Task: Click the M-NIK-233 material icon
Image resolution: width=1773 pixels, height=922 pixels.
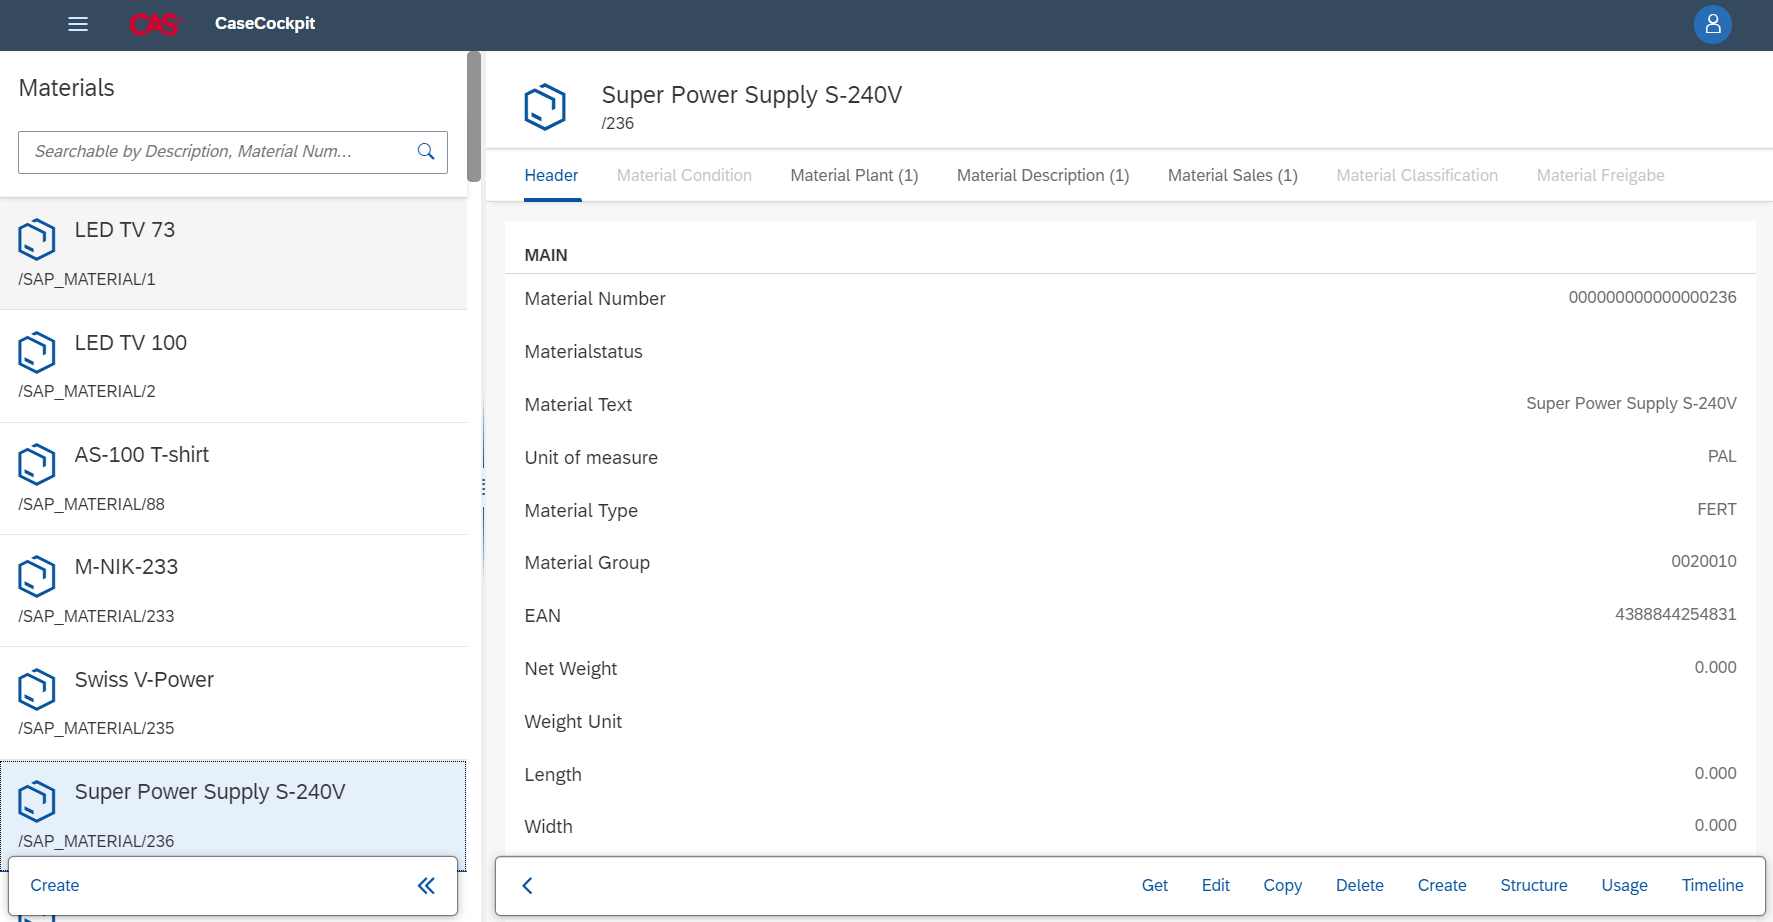Action: click(x=37, y=576)
